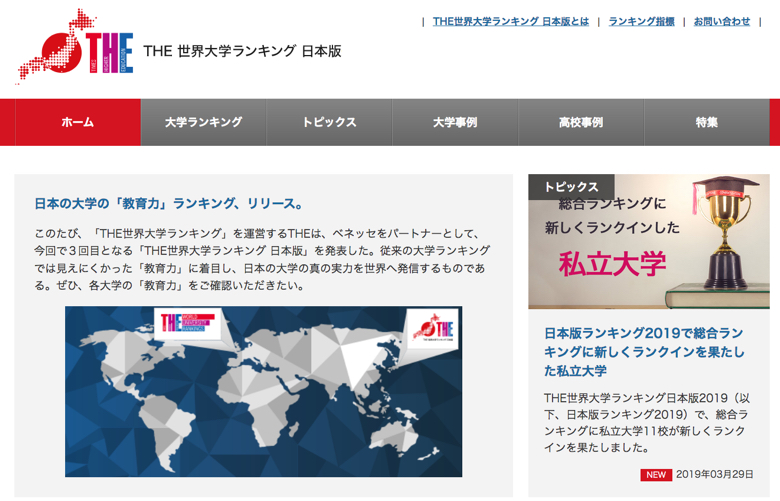Open the 特集 navigation item
This screenshot has height=501, width=780.
coord(707,122)
